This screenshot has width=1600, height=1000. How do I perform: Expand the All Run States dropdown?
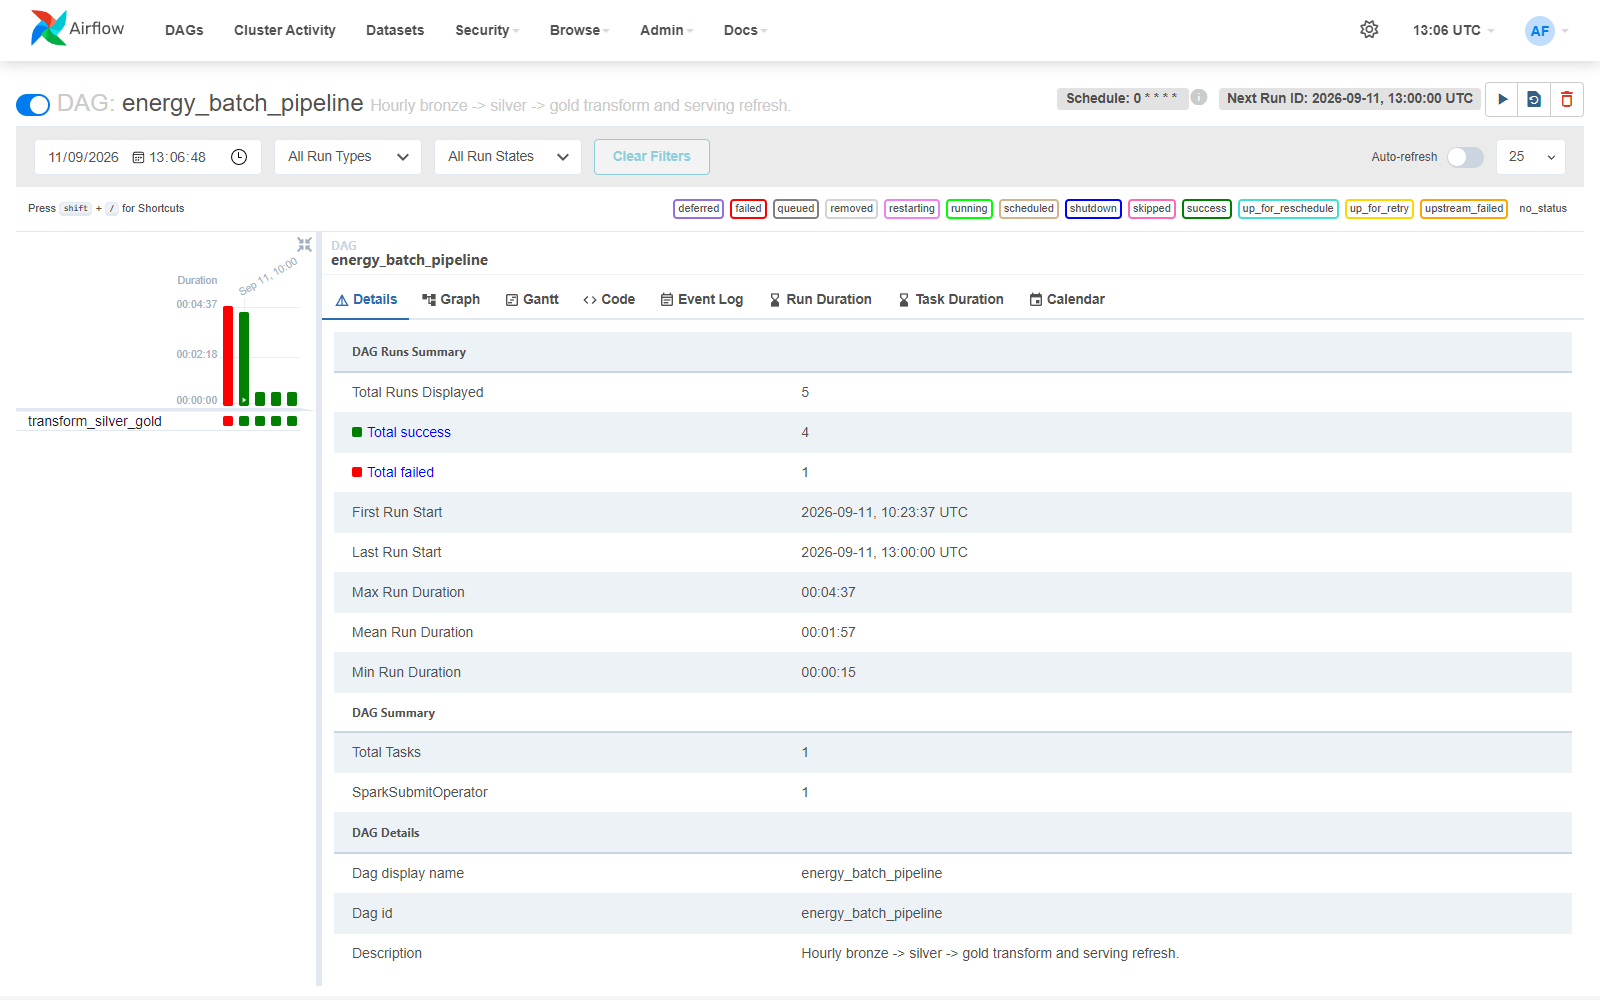click(508, 157)
